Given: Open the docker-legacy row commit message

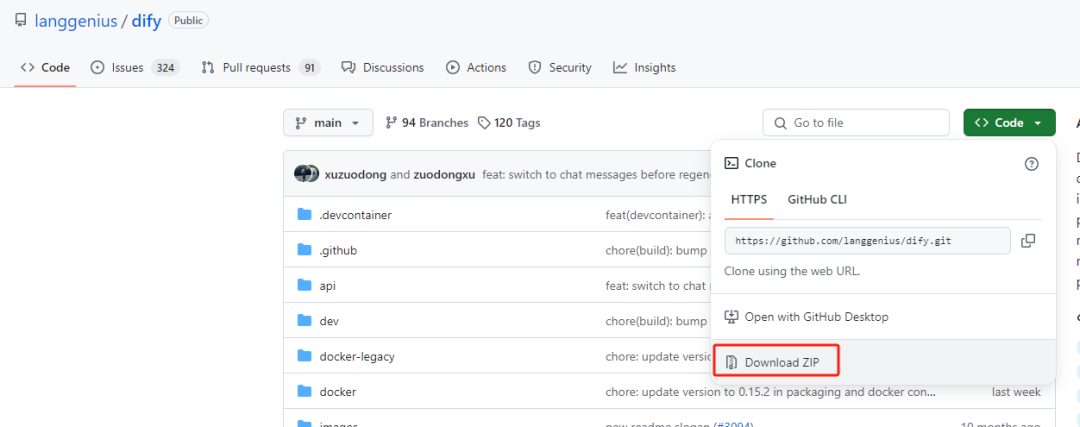Looking at the screenshot, I should tap(658, 357).
